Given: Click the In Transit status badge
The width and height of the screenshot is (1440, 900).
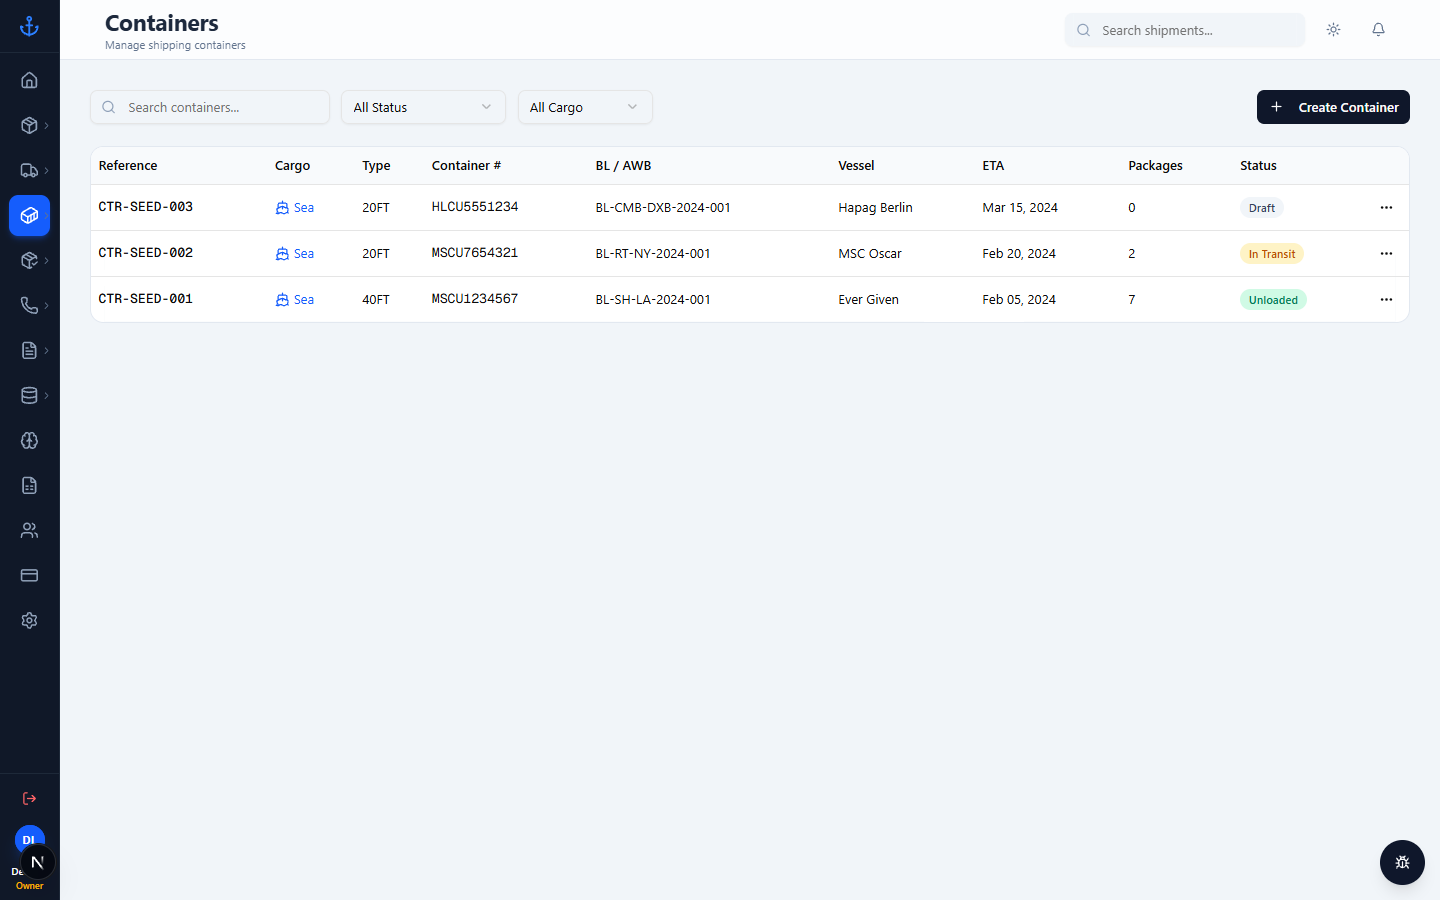Looking at the screenshot, I should click(1271, 254).
